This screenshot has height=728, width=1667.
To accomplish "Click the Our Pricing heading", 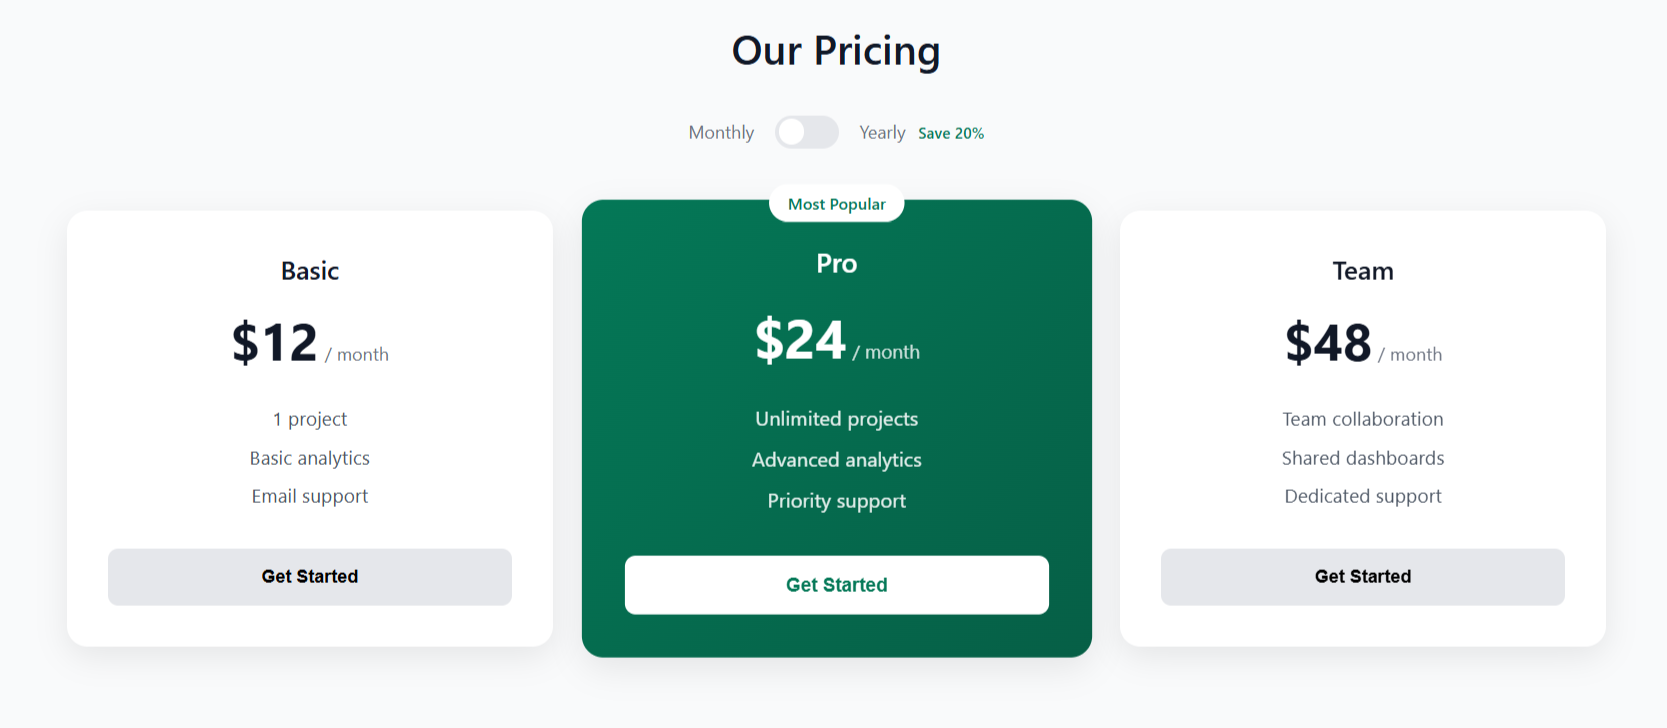I will click(836, 50).
